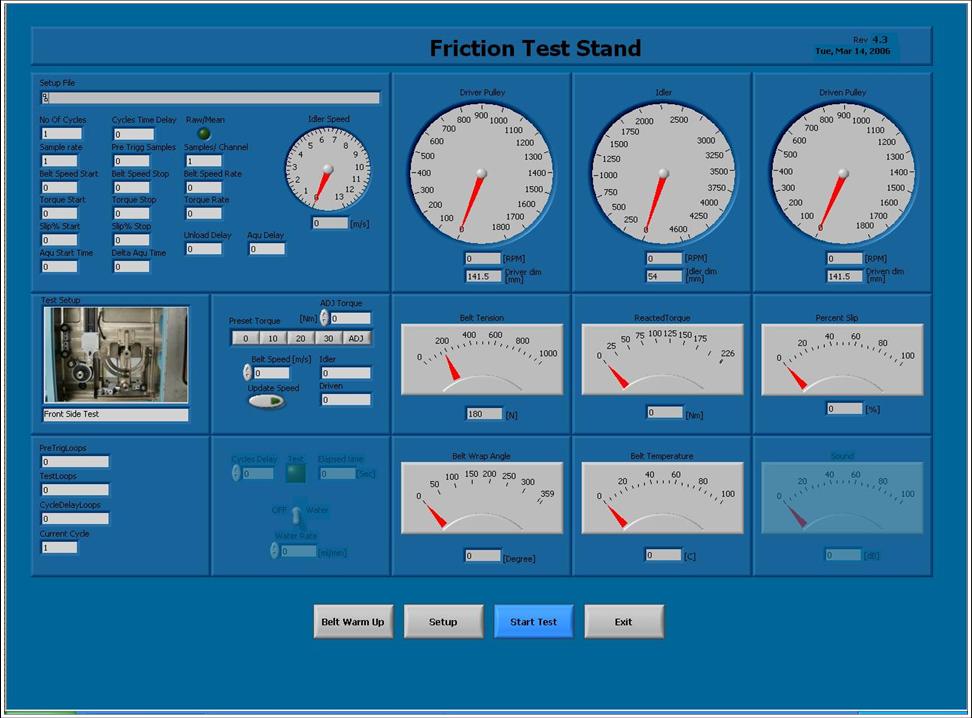
Task: Click the Driver Pulley RPM gauge
Action: [481, 173]
